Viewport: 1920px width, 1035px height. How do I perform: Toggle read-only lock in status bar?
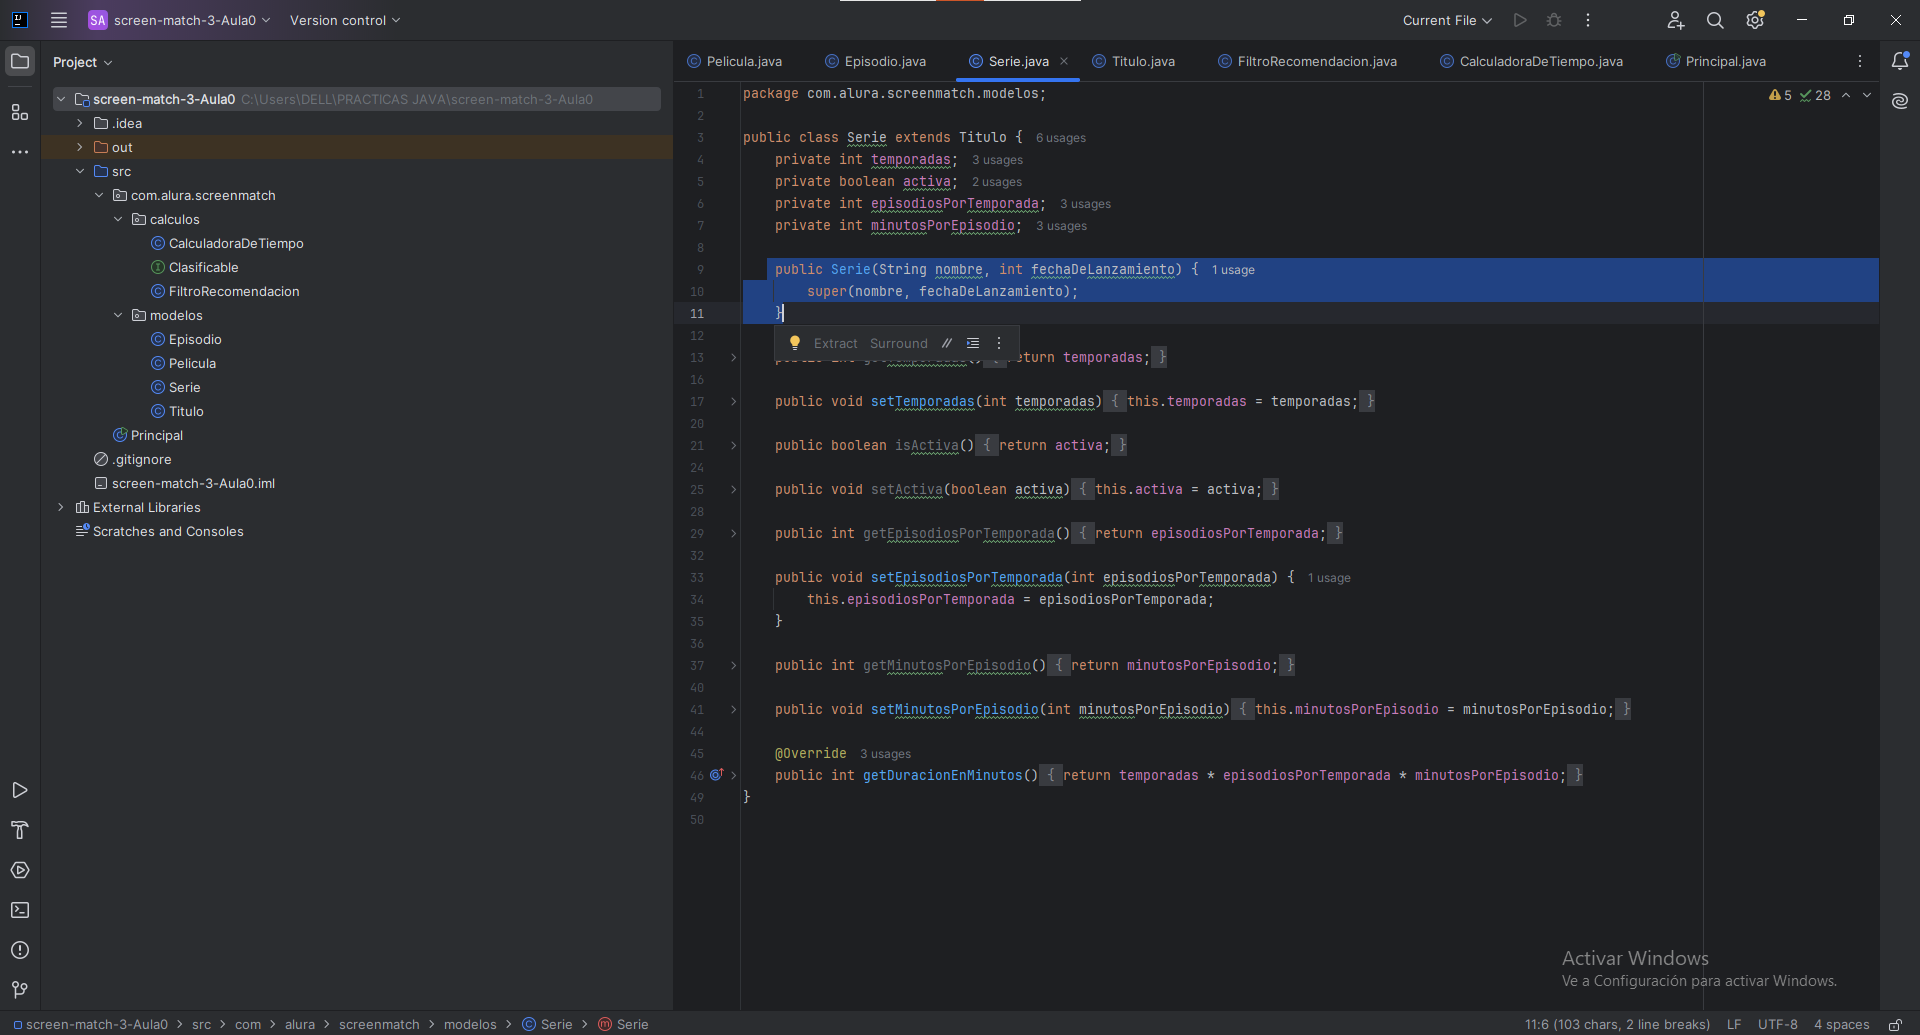1895,1024
